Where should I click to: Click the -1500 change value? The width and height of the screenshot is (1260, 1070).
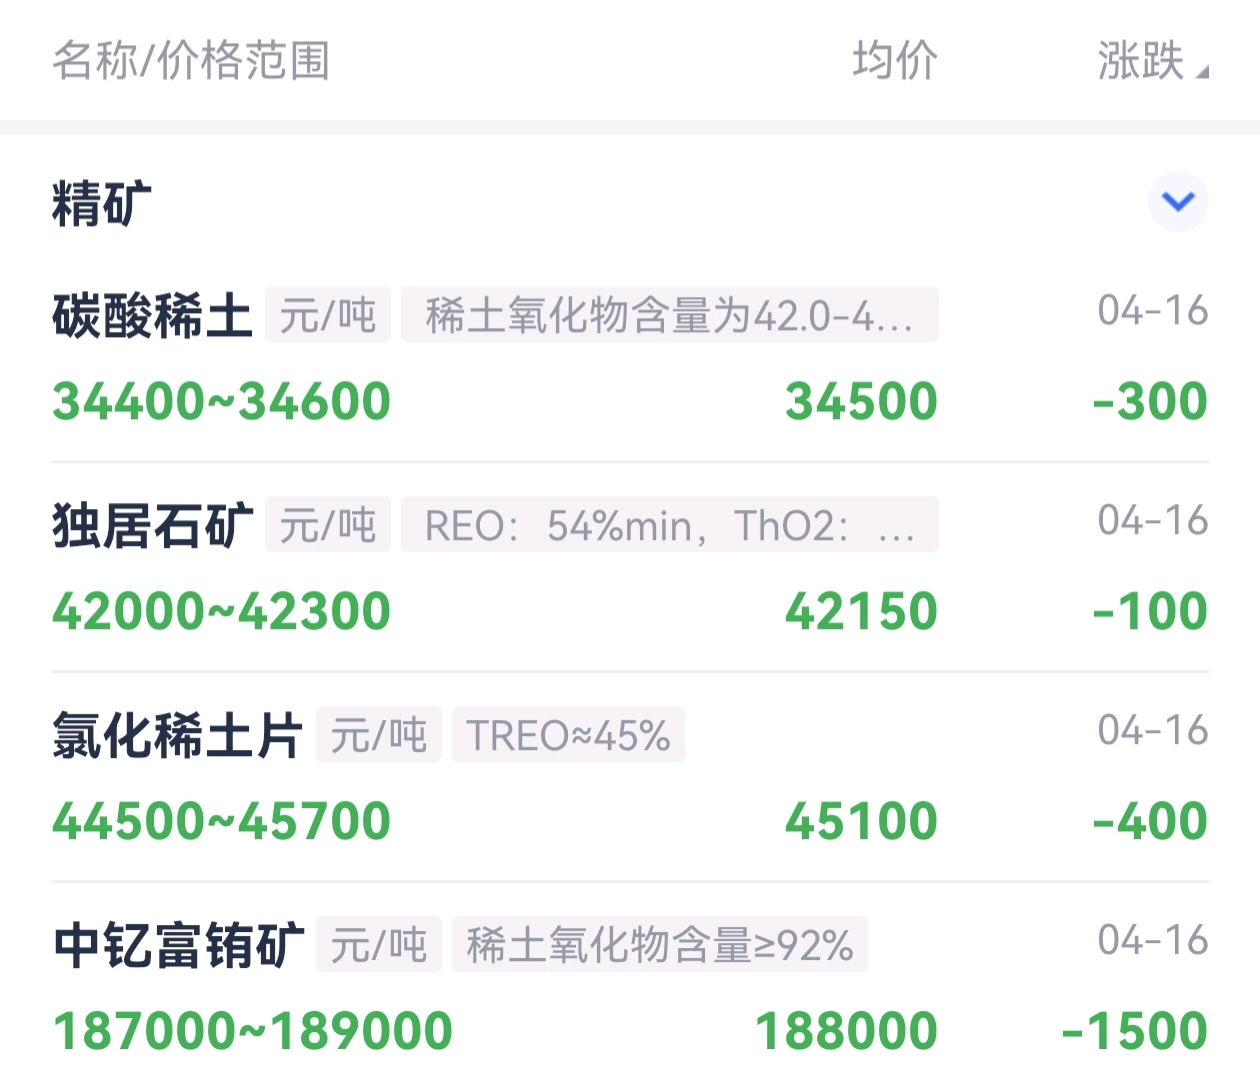(x=1134, y=1032)
